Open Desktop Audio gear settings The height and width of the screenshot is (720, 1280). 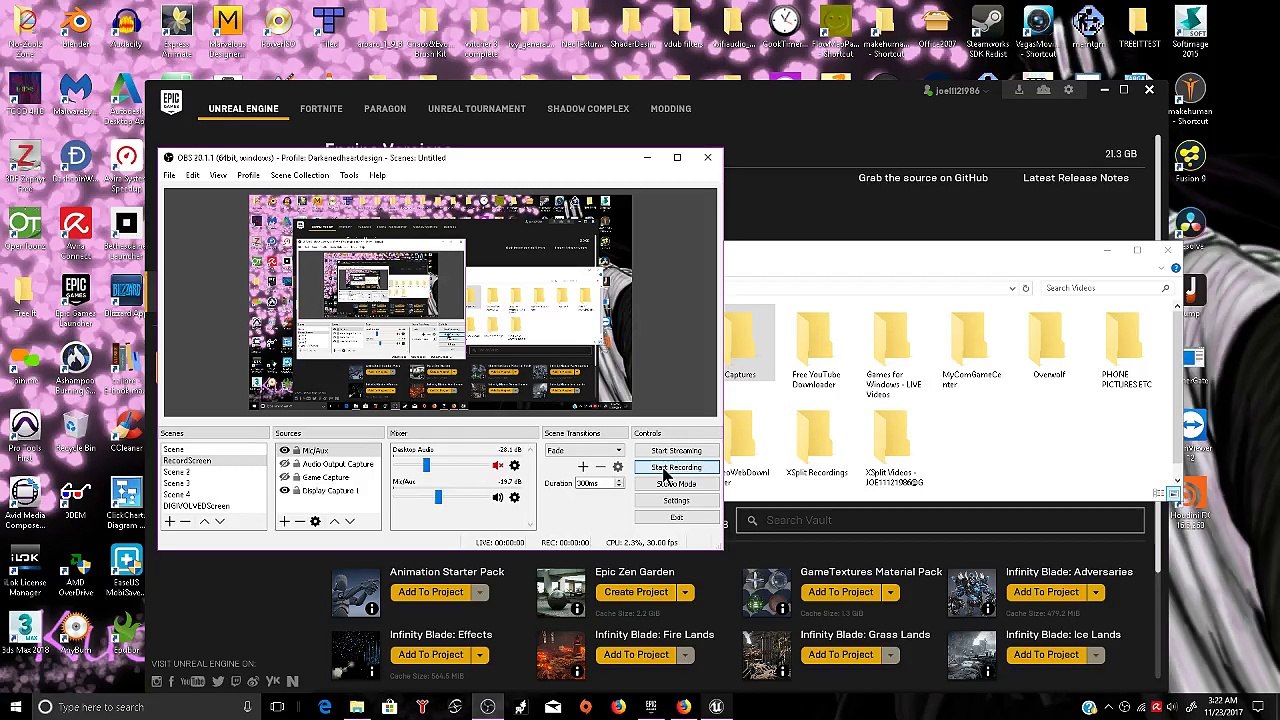[515, 466]
